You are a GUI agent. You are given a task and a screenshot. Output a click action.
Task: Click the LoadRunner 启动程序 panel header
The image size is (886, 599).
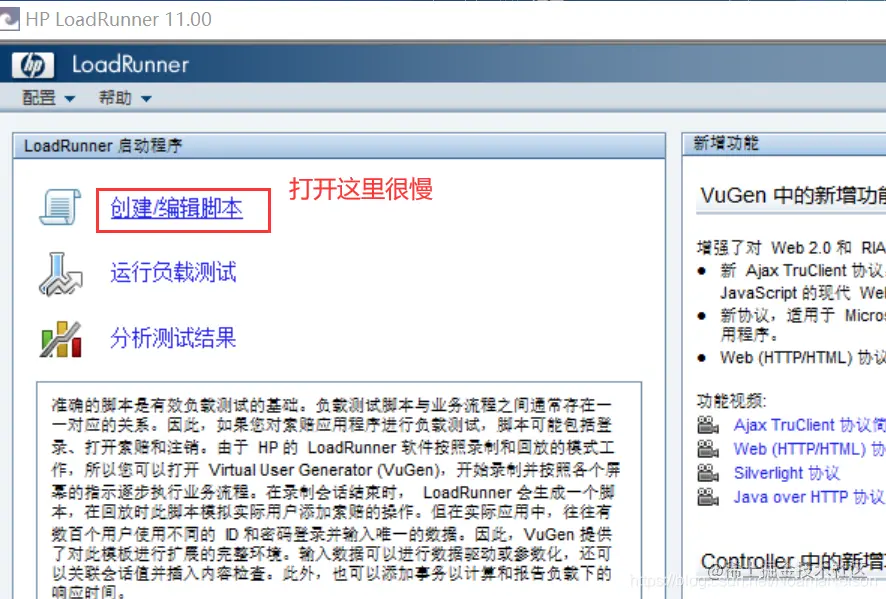(x=339, y=146)
